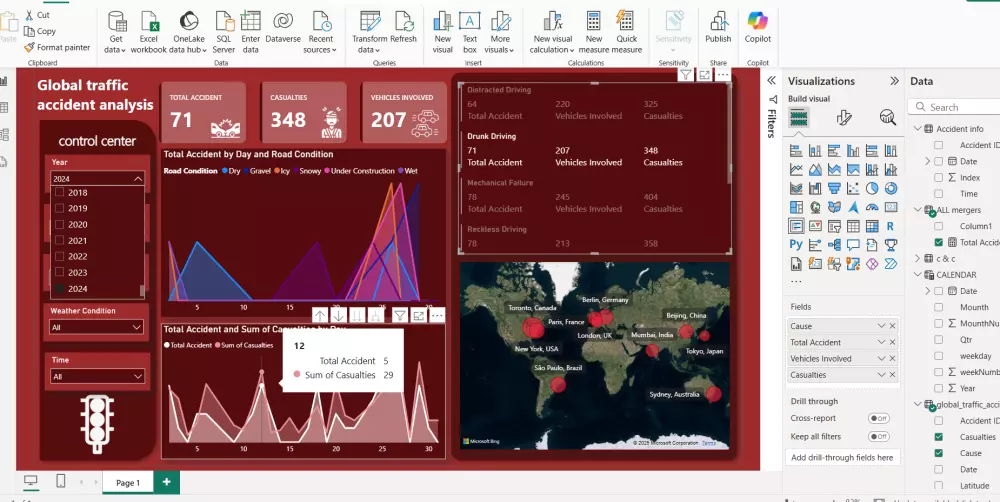Collapse the Visualizations pane

tap(894, 81)
